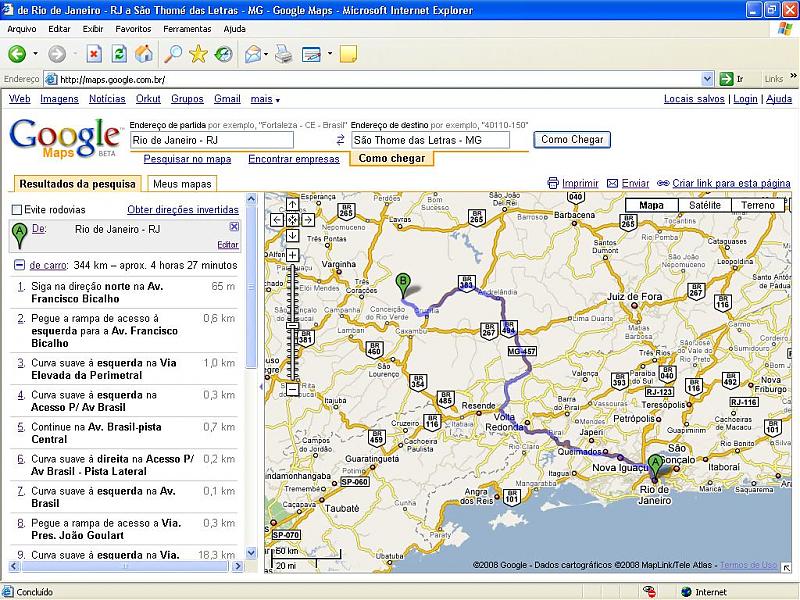Open the Editar menu
The width and height of the screenshot is (800, 600).
tap(59, 29)
